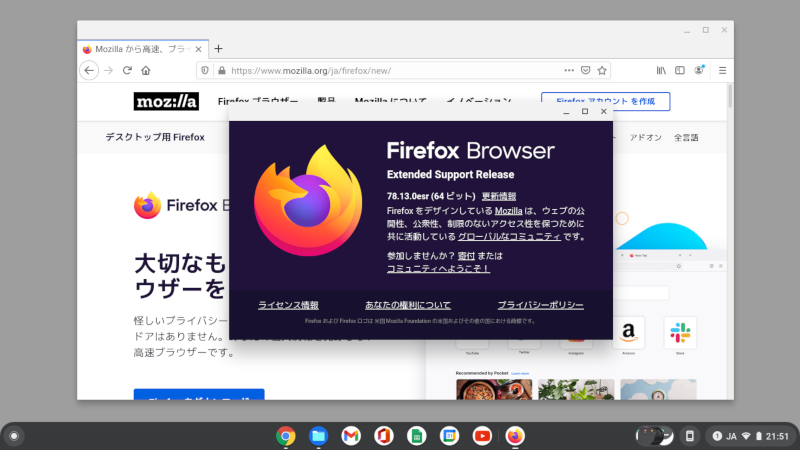Go to the Firefox home page icon
The height and width of the screenshot is (450, 800).
pyautogui.click(x=146, y=70)
